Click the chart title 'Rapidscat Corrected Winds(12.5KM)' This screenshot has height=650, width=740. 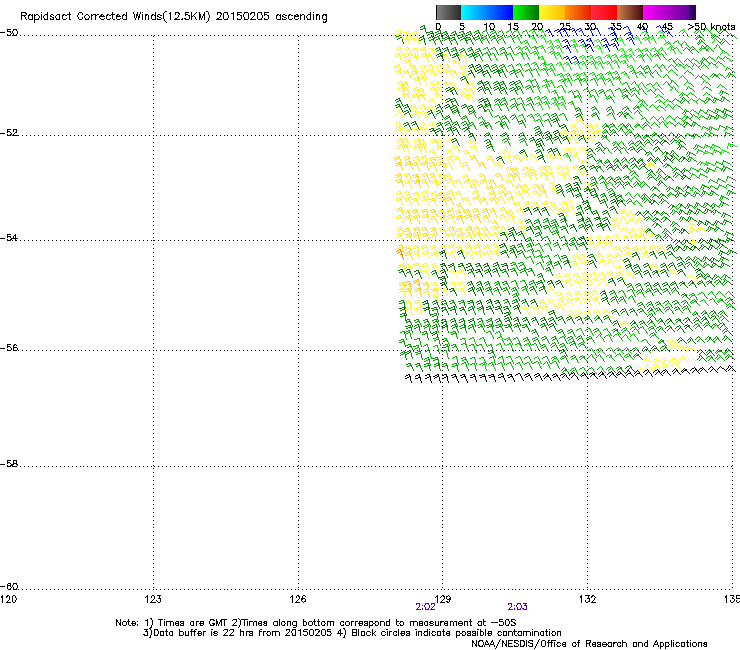[115, 17]
